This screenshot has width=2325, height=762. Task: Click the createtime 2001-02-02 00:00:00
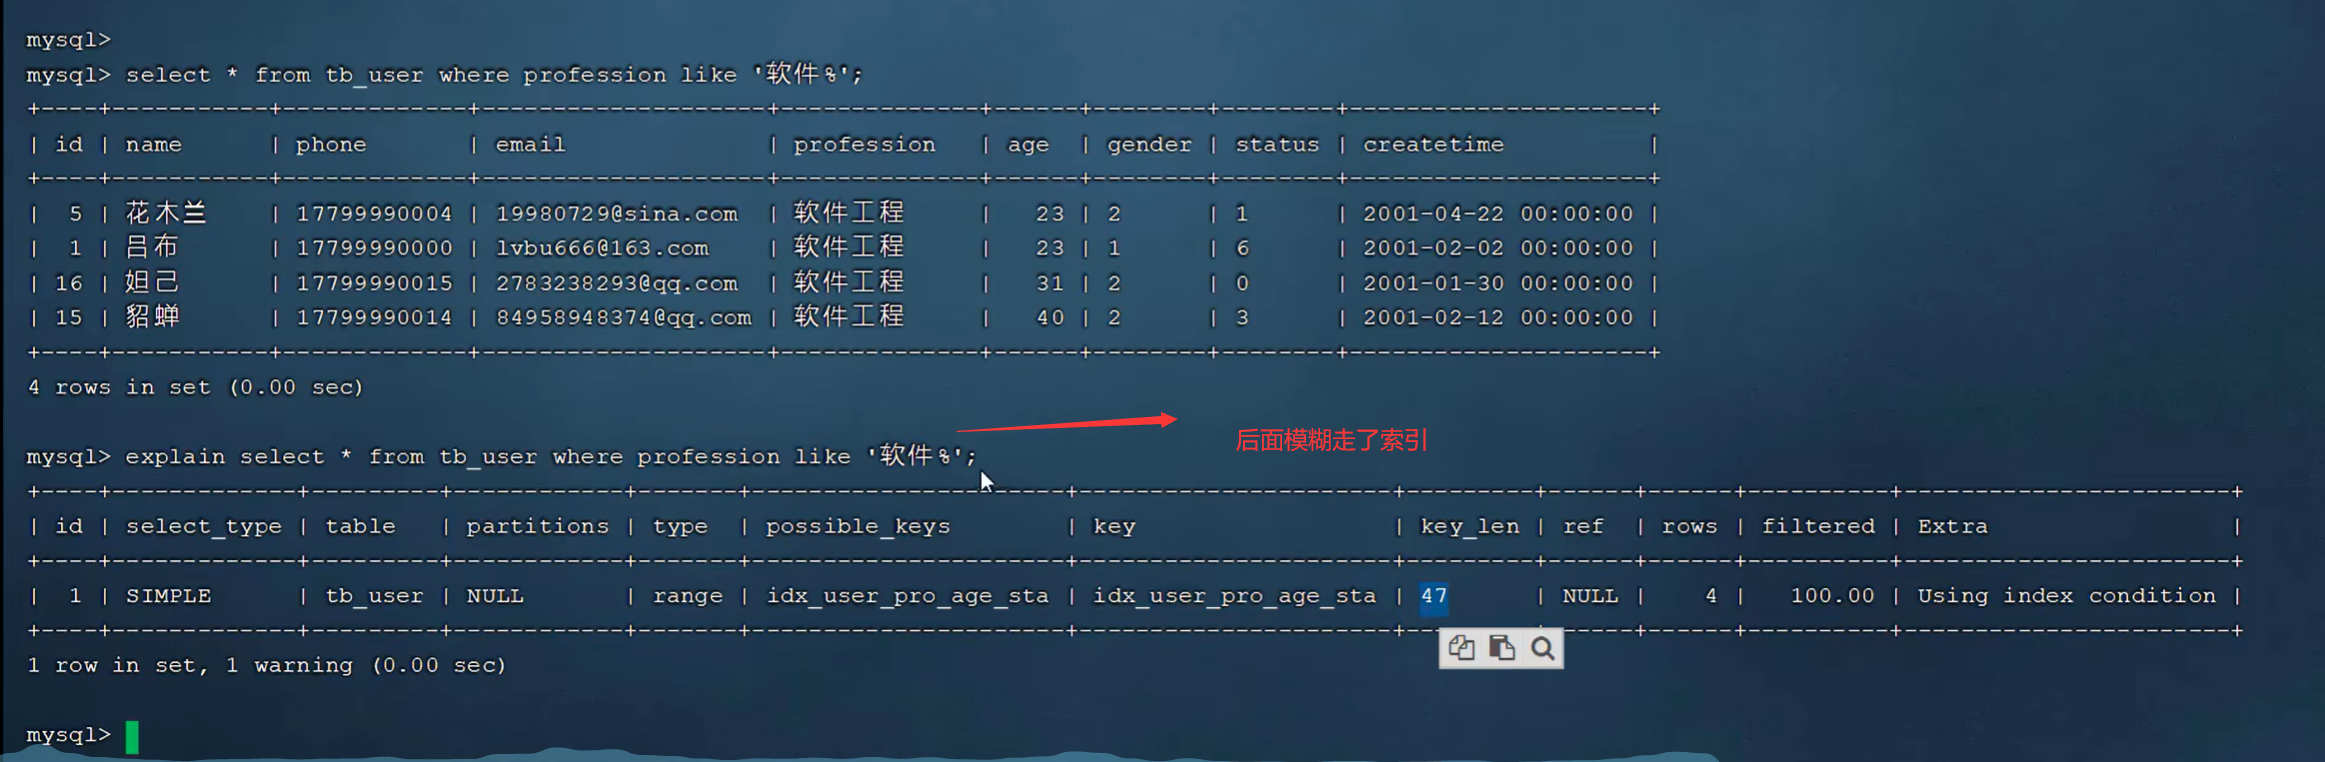(x=1498, y=248)
